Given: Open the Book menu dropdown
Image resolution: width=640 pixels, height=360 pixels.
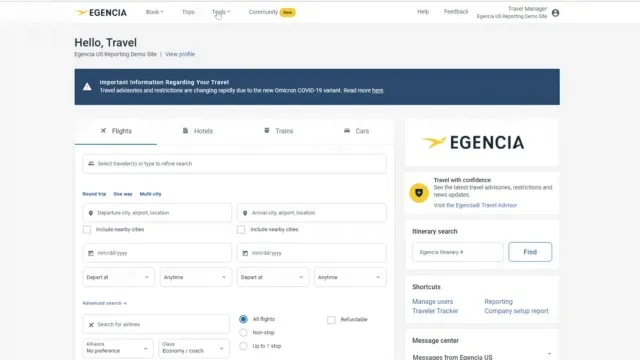Looking at the screenshot, I should click(155, 12).
